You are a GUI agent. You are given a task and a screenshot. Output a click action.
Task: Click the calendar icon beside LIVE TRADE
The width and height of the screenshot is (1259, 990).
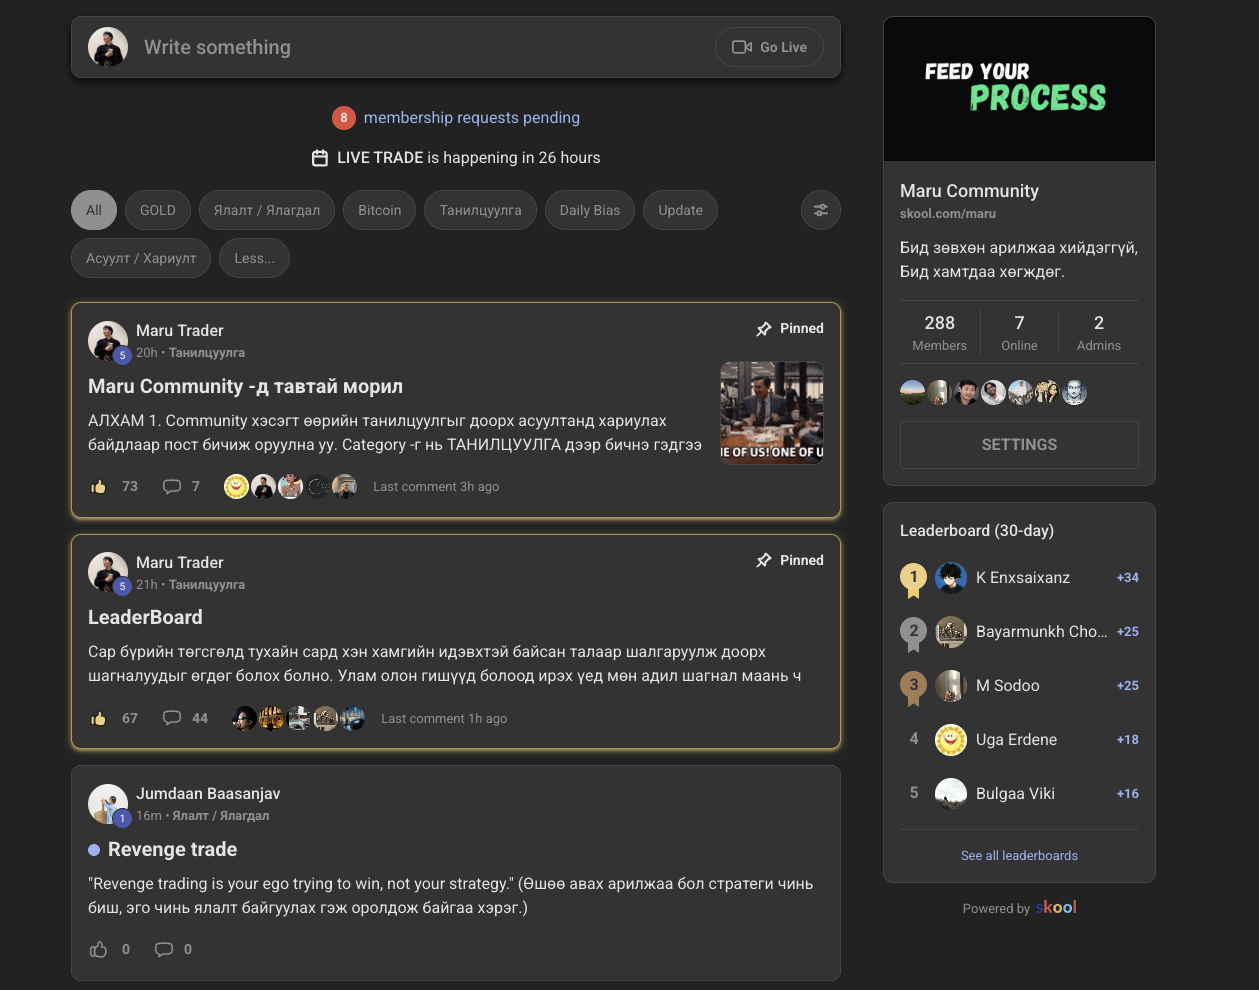[x=320, y=158]
